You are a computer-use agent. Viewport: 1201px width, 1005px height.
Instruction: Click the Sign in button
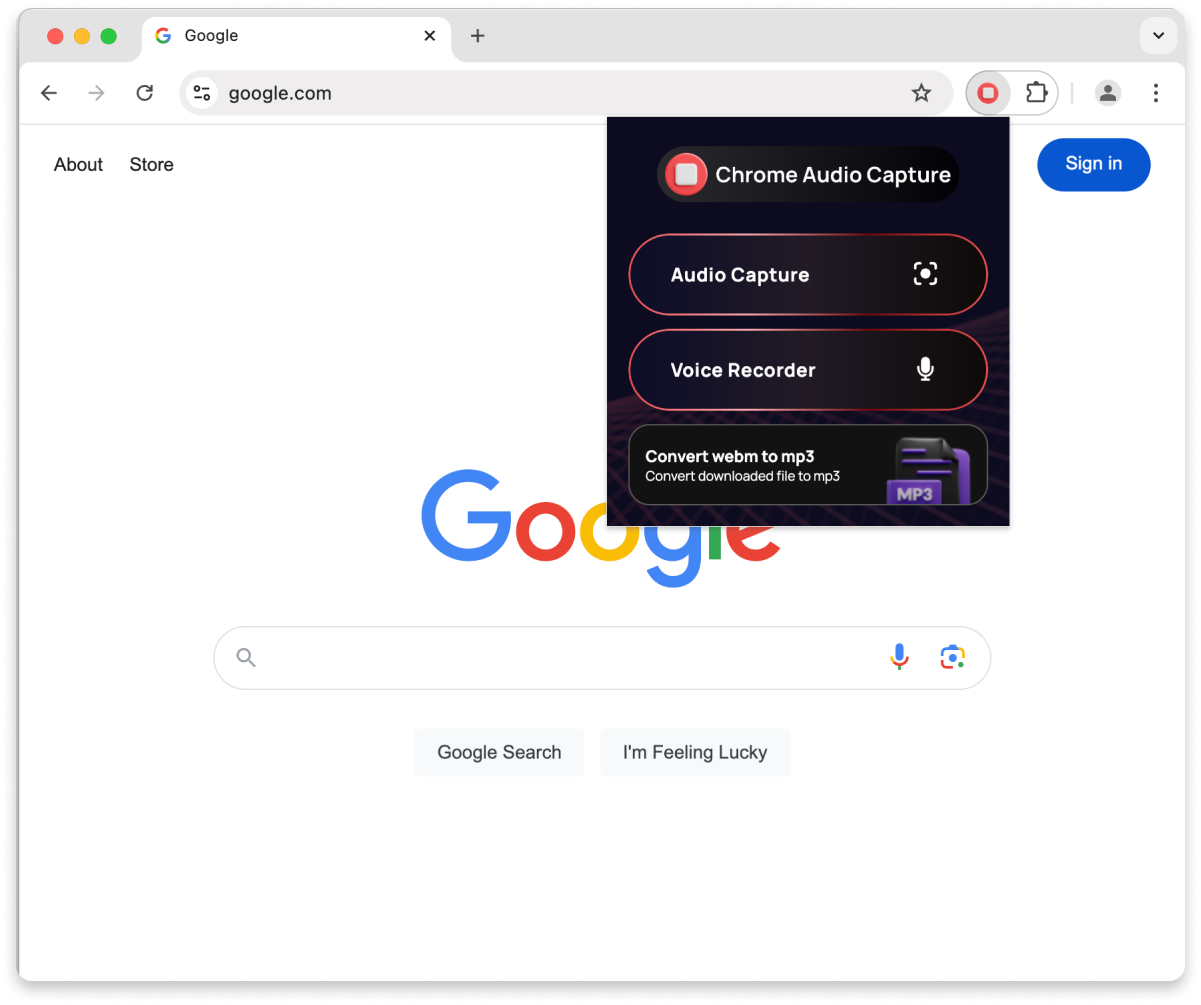(x=1094, y=164)
